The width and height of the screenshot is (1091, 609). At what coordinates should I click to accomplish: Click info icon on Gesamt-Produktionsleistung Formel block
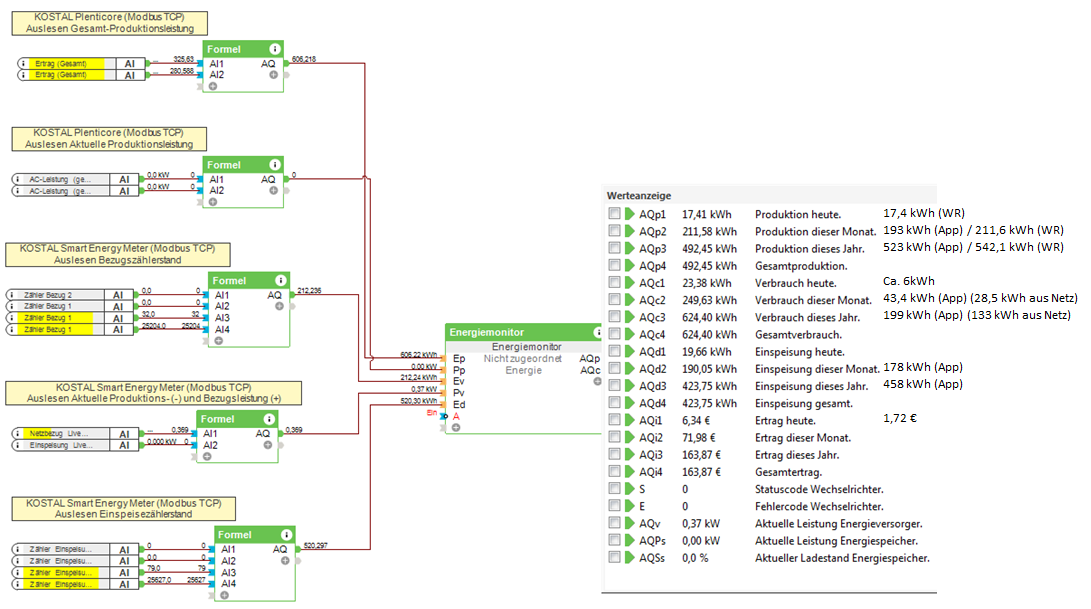point(274,49)
